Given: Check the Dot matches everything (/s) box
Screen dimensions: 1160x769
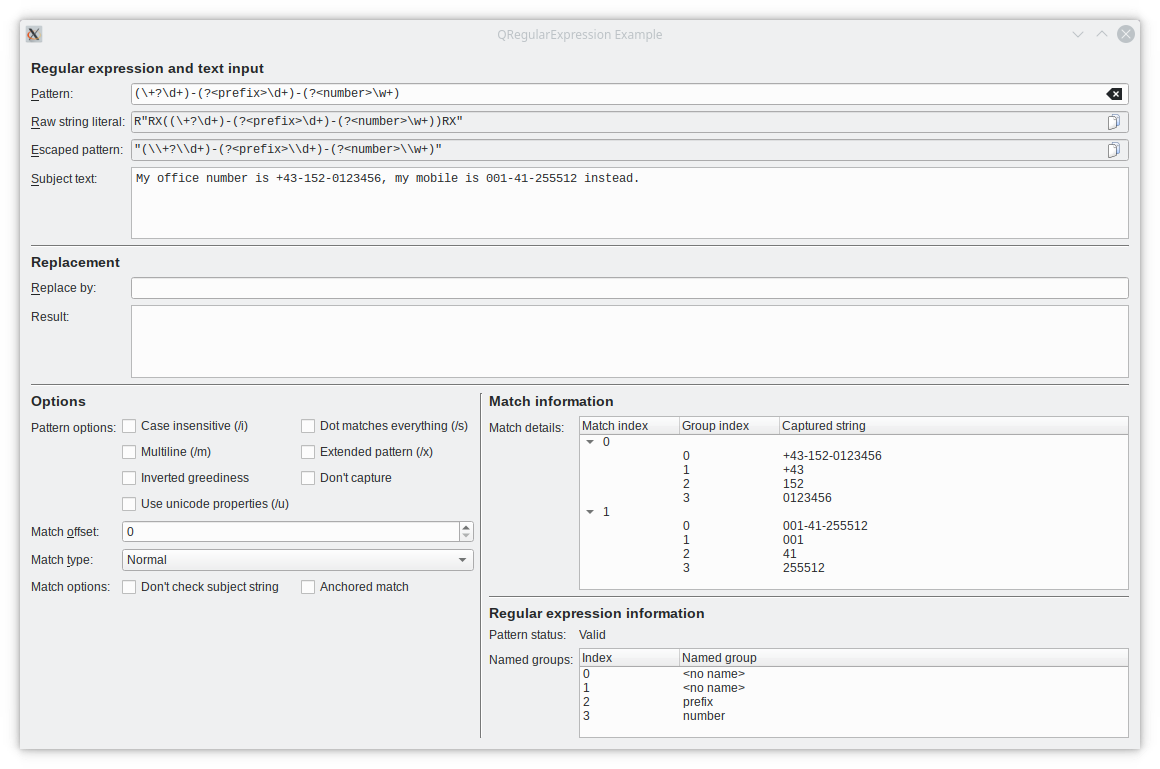Looking at the screenshot, I should click(x=308, y=426).
